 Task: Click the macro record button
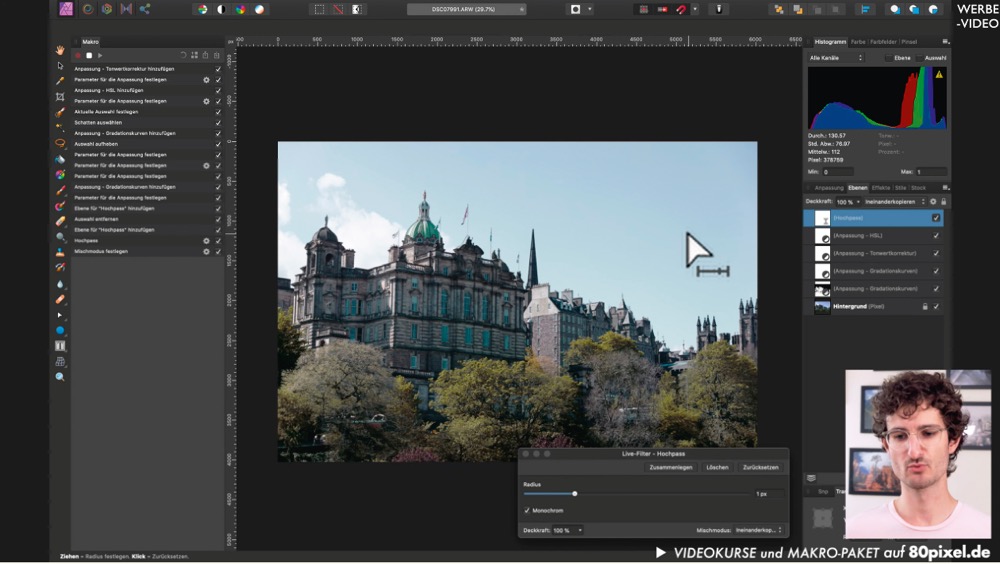point(78,55)
